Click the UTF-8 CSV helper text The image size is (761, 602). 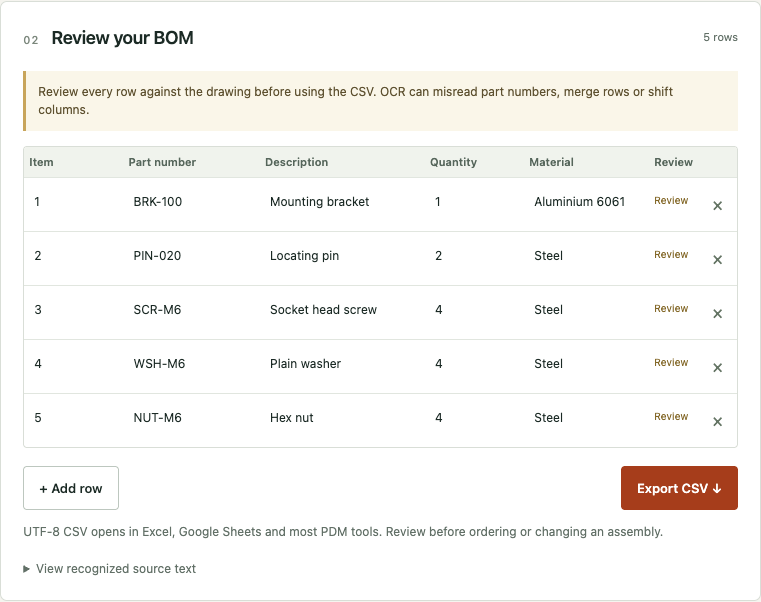click(x=343, y=532)
